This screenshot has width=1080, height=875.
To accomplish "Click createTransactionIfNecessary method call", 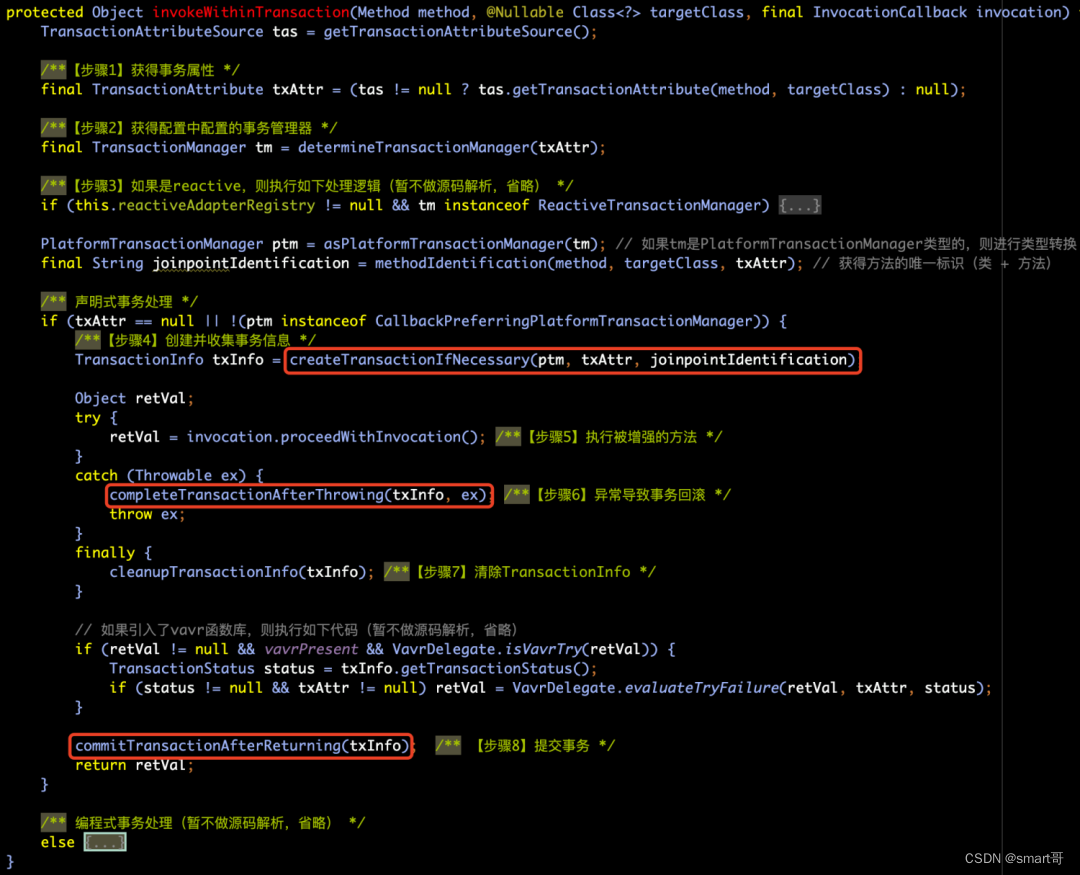I will [572, 360].
